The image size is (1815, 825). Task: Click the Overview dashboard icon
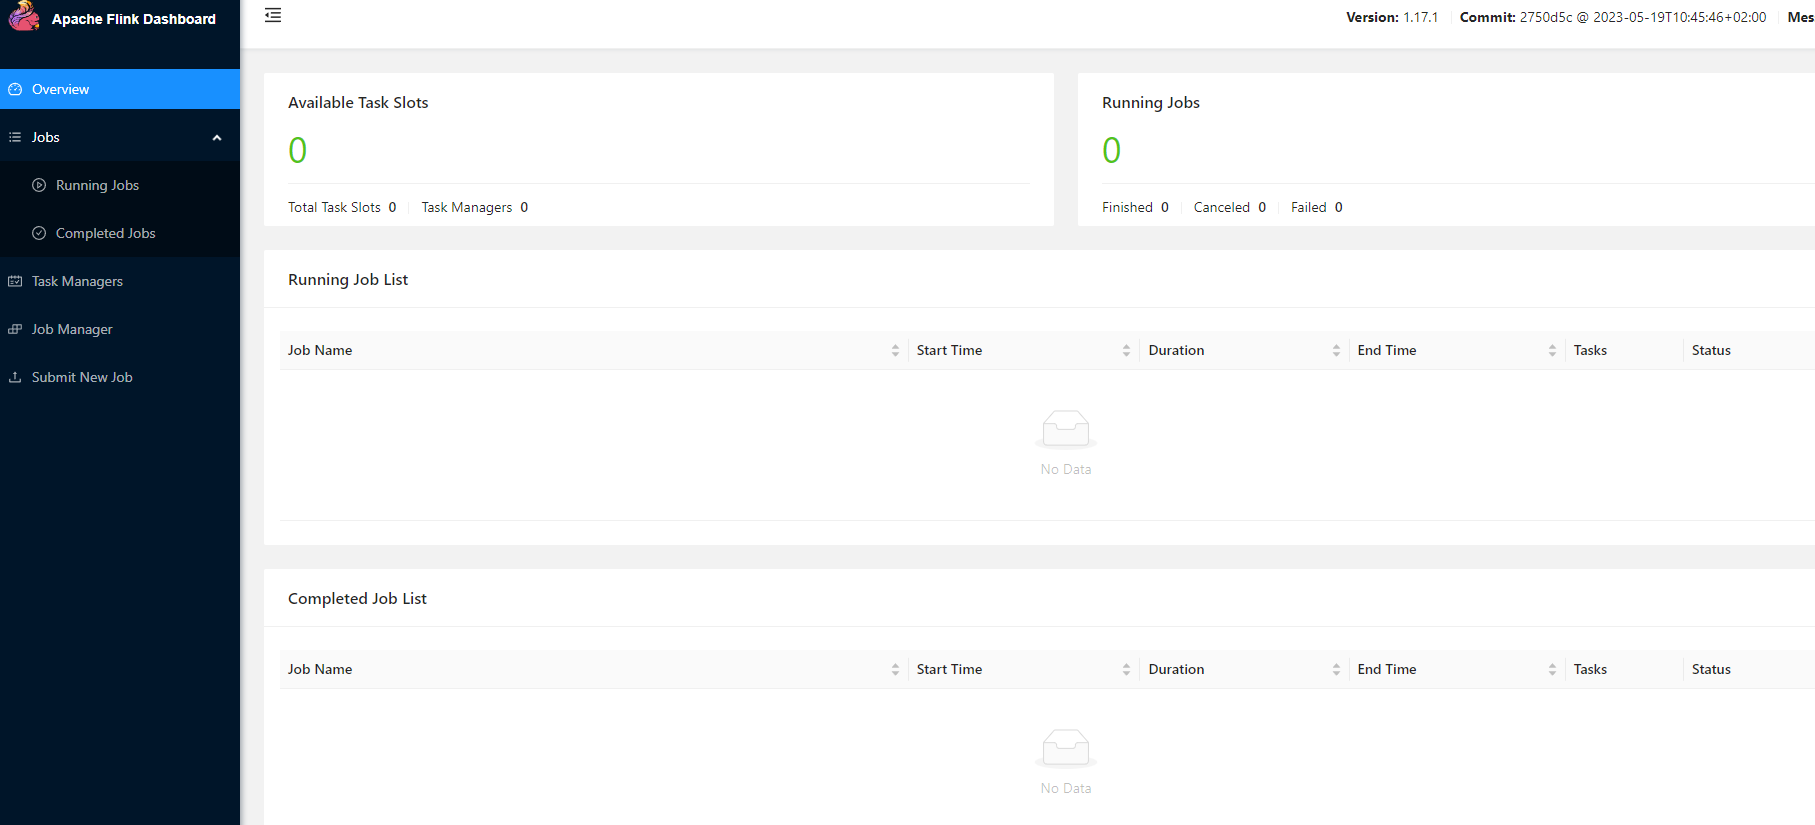pyautogui.click(x=15, y=89)
